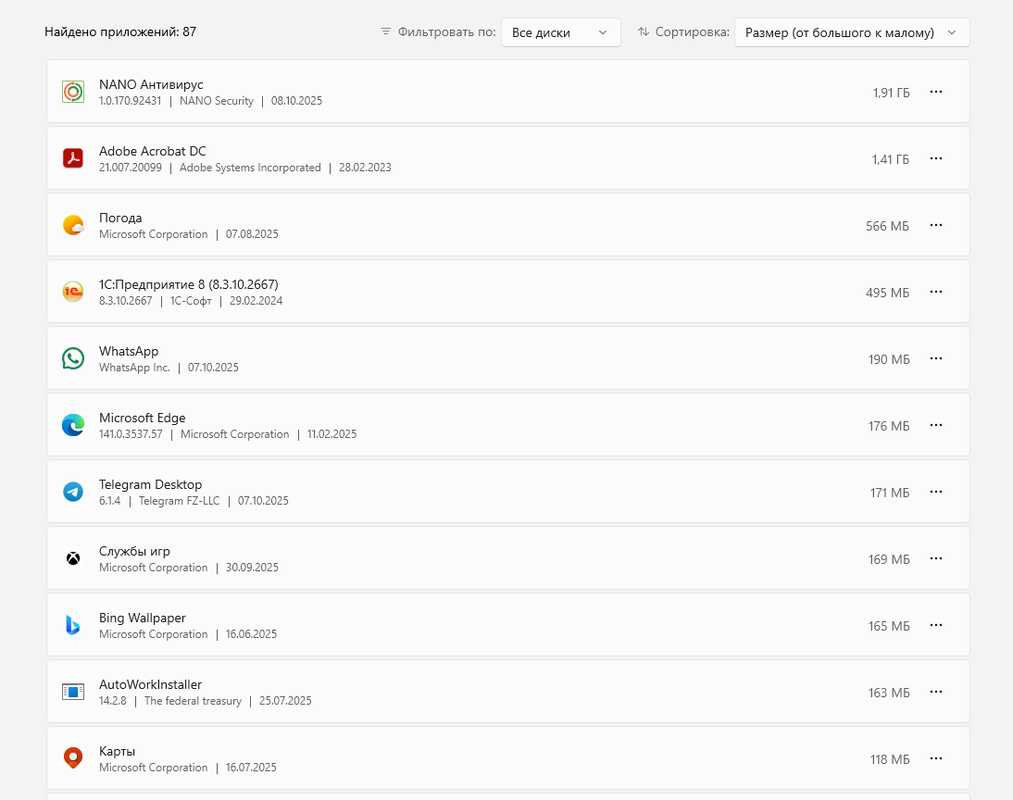
Task: Click the Adobe Systems Incorporated publisher text
Action: coord(250,167)
